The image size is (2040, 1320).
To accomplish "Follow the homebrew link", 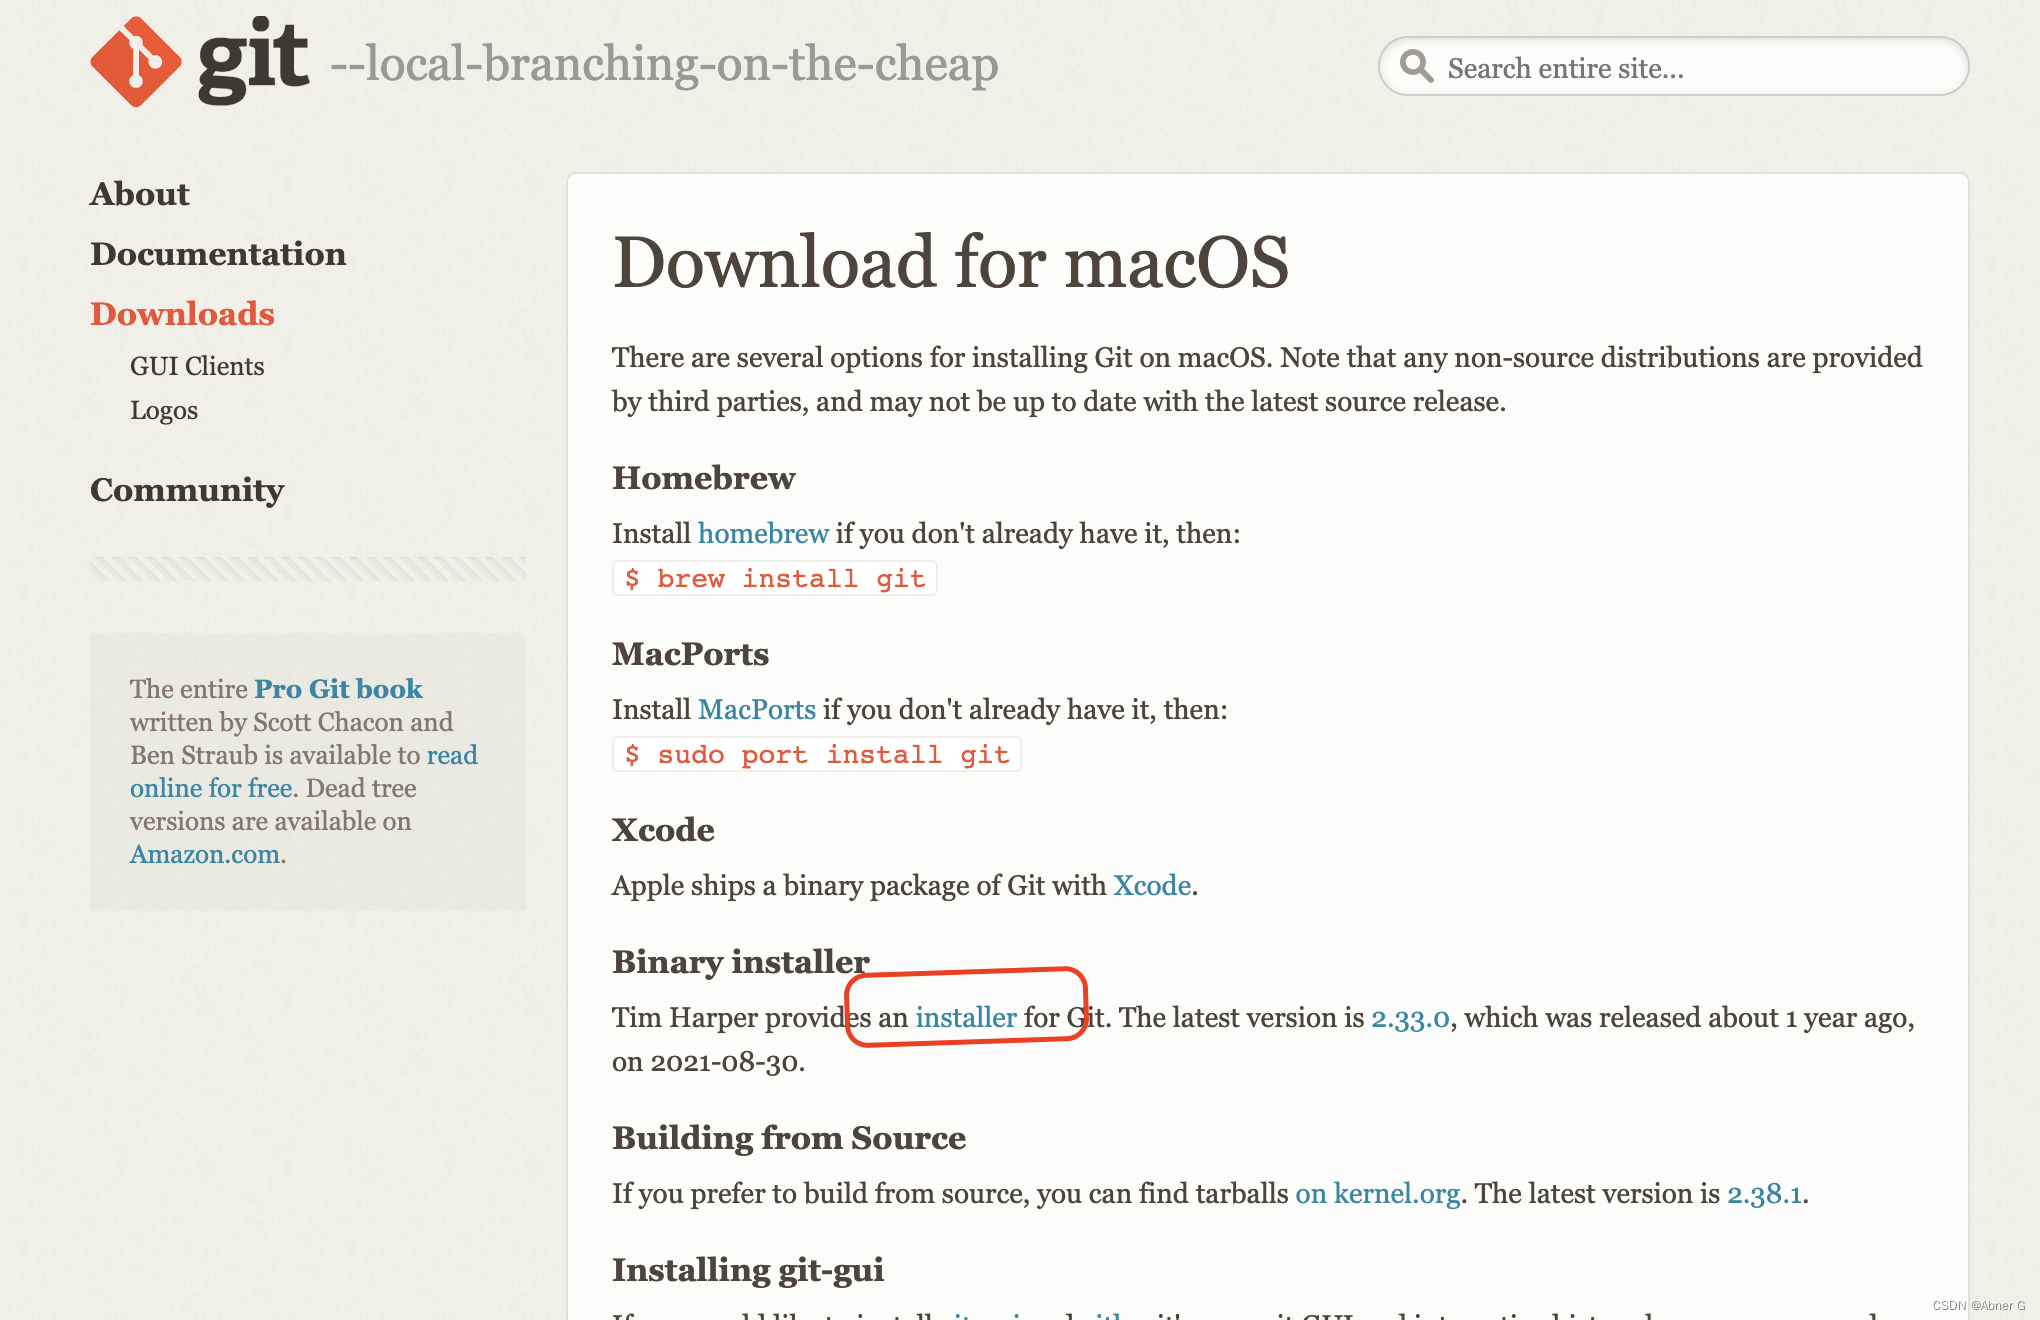I will click(763, 534).
